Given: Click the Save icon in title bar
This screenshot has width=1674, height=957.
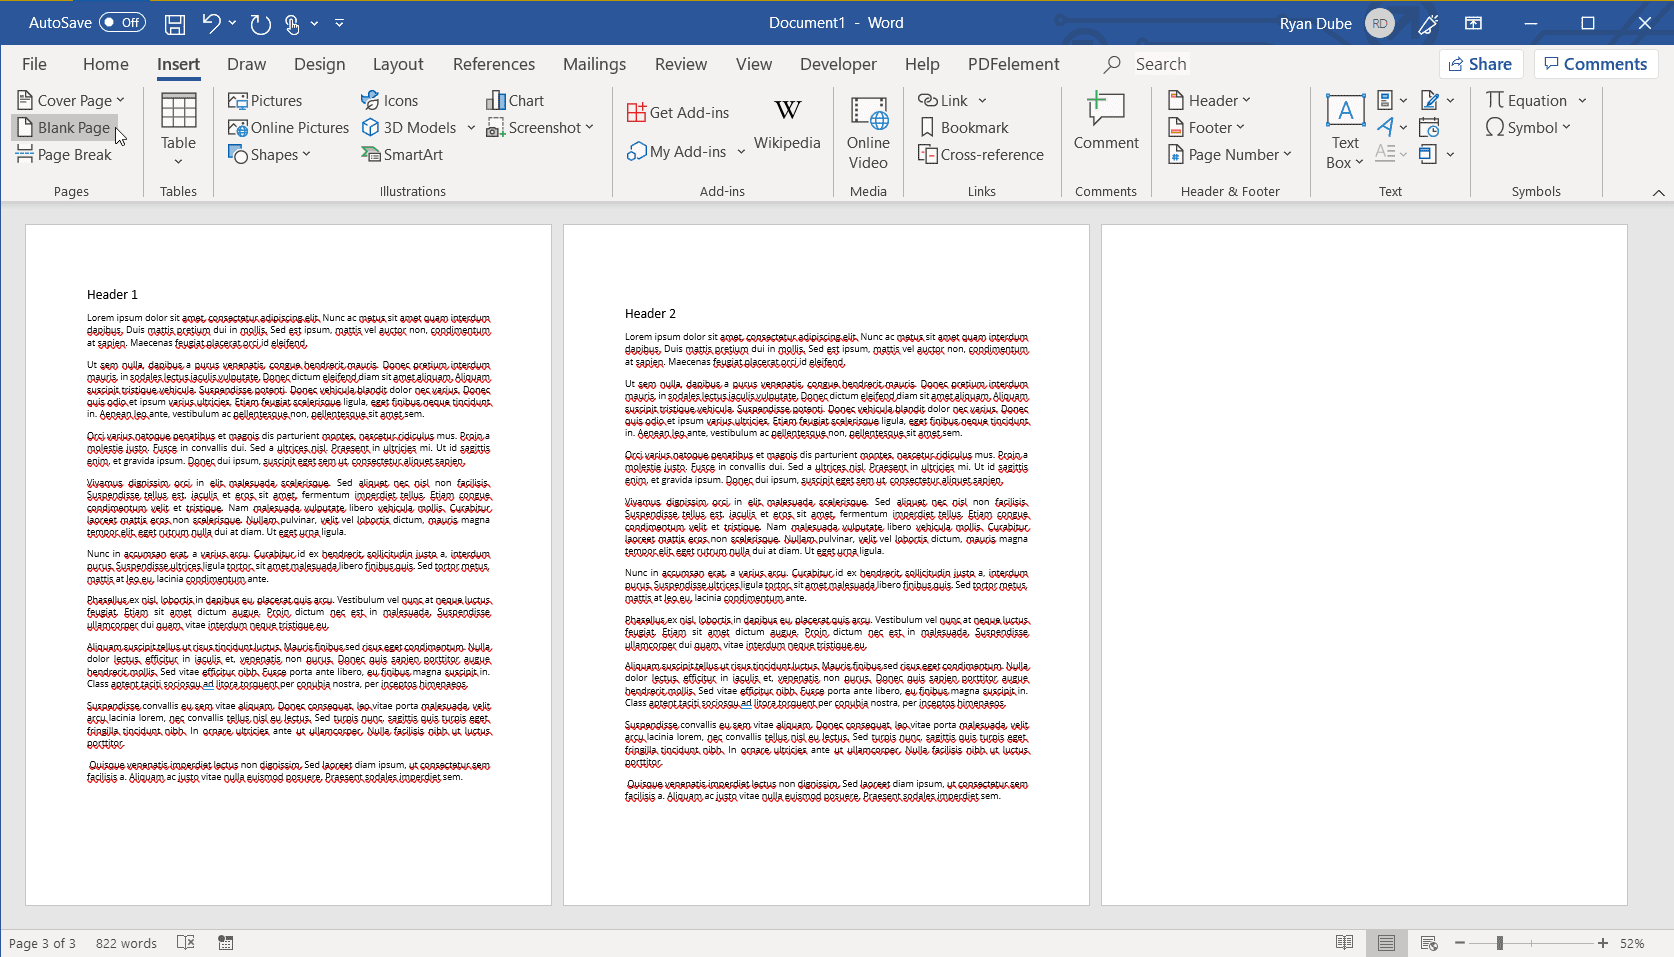Looking at the screenshot, I should [174, 23].
